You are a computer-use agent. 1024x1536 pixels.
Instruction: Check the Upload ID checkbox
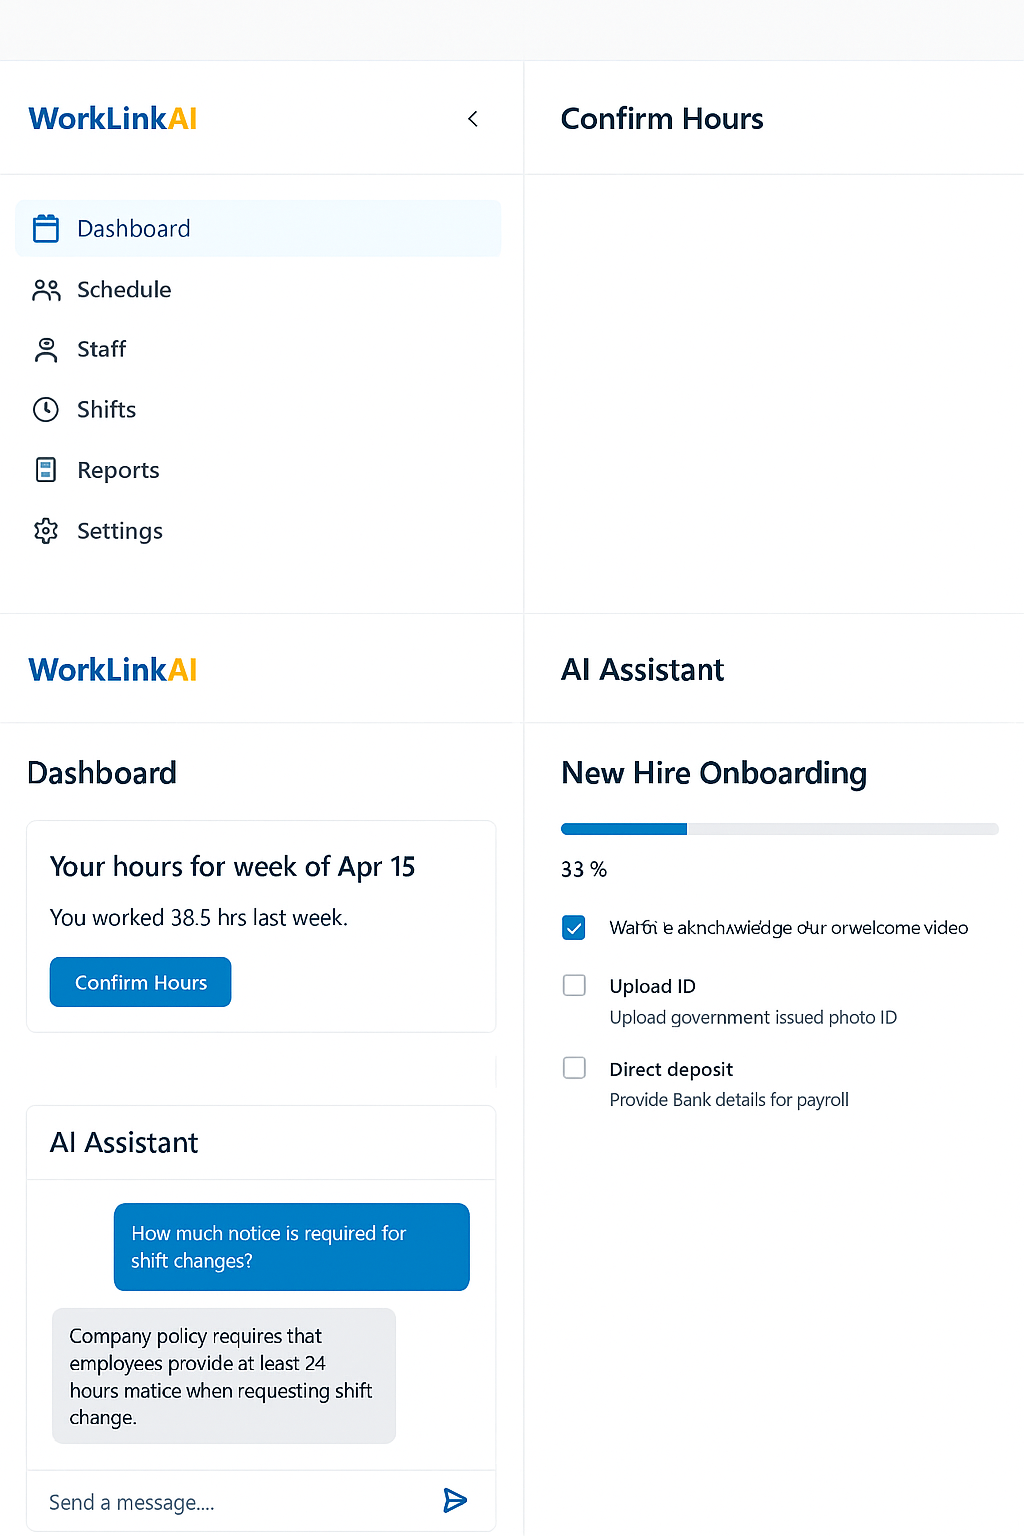click(x=574, y=985)
